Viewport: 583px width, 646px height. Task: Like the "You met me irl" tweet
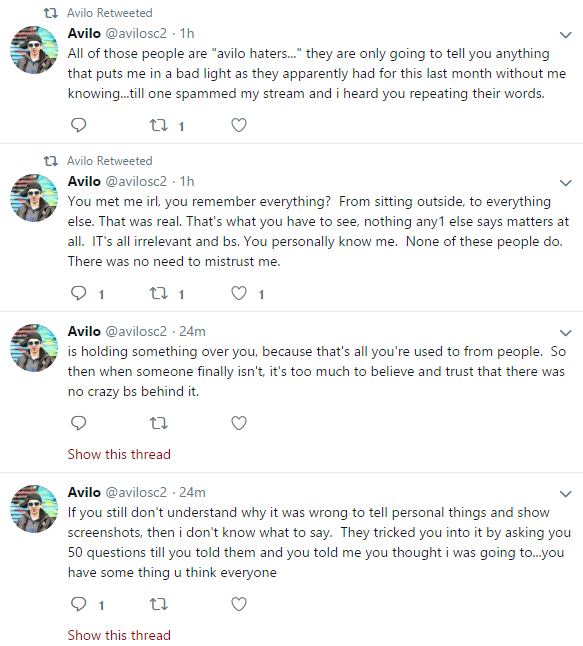[x=239, y=293]
